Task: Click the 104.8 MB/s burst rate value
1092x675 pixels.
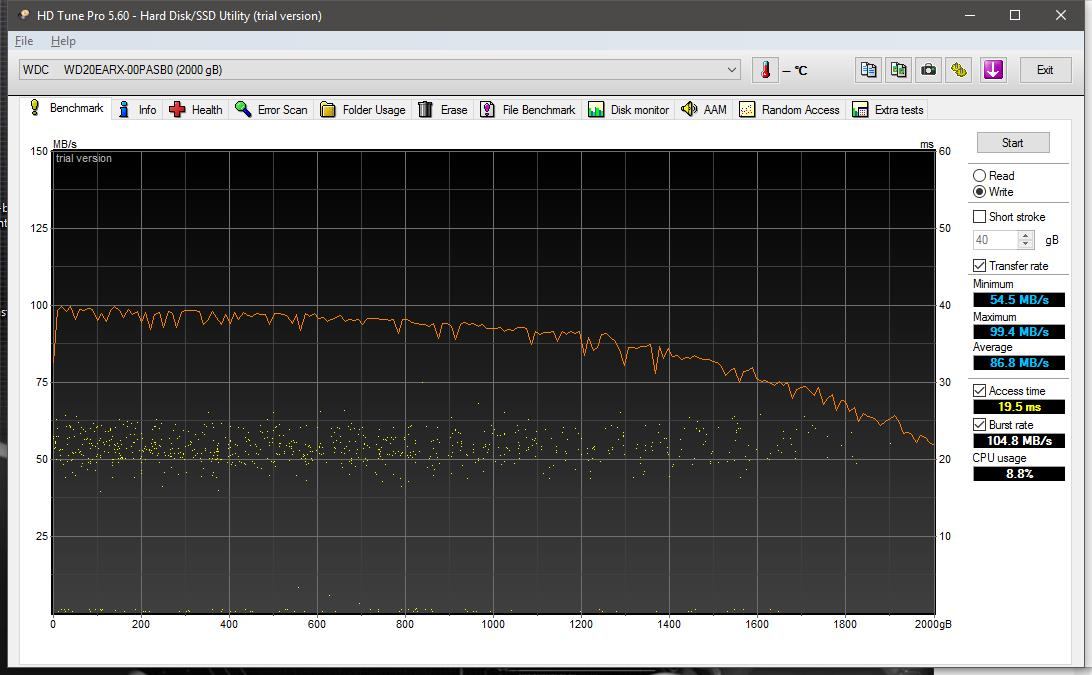Action: [1019, 440]
